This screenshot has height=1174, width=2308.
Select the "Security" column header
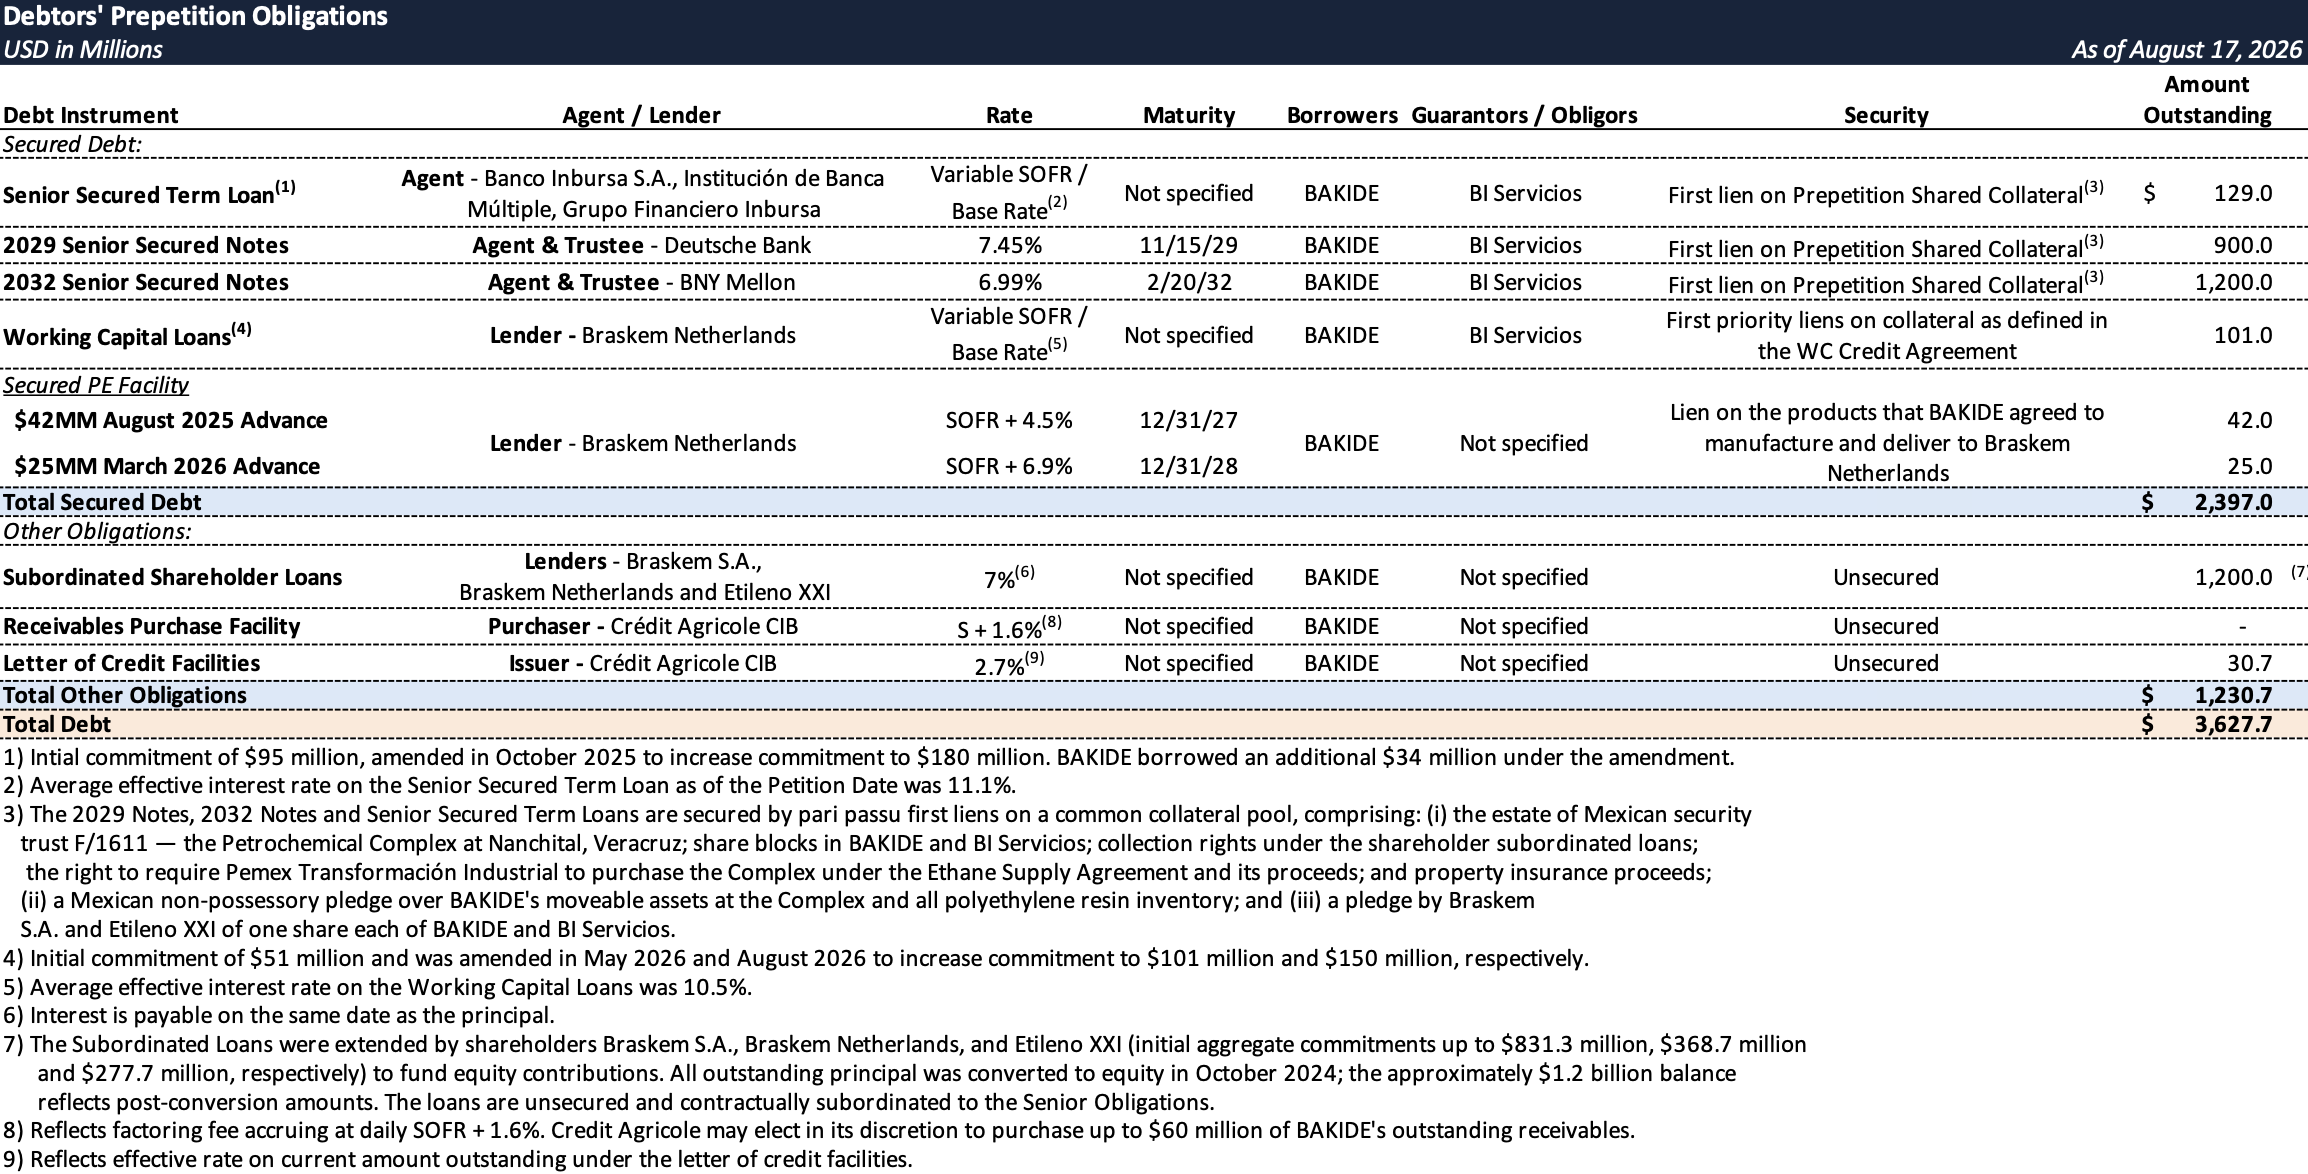[x=1886, y=115]
